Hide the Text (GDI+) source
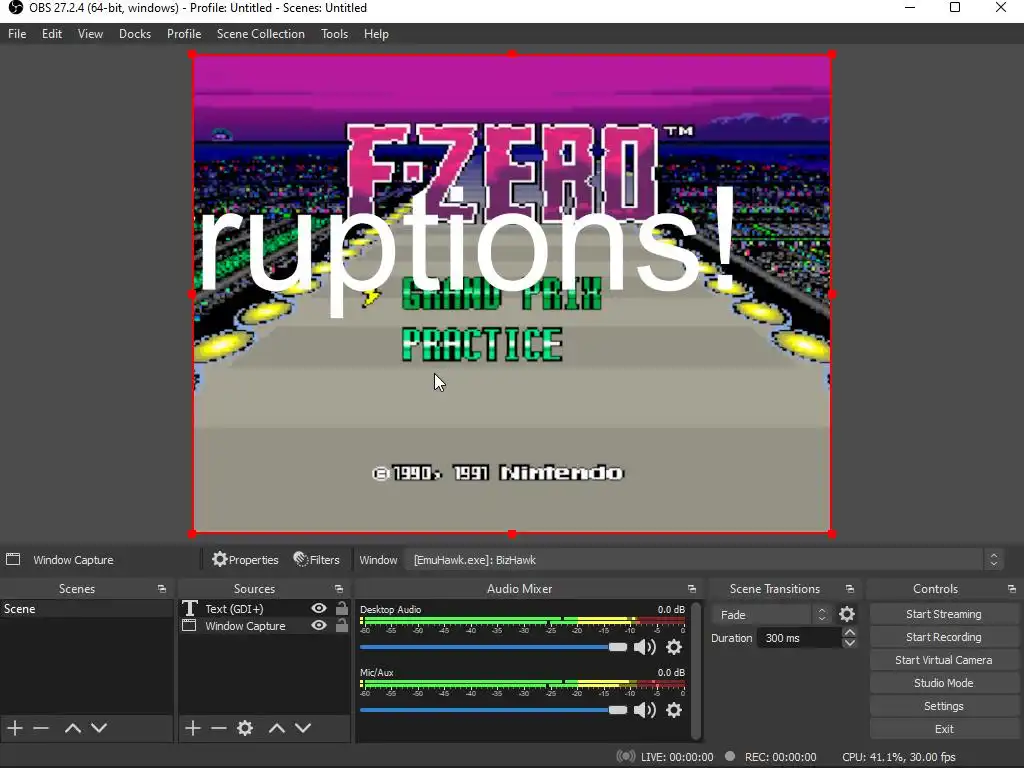The image size is (1024, 768). (319, 608)
